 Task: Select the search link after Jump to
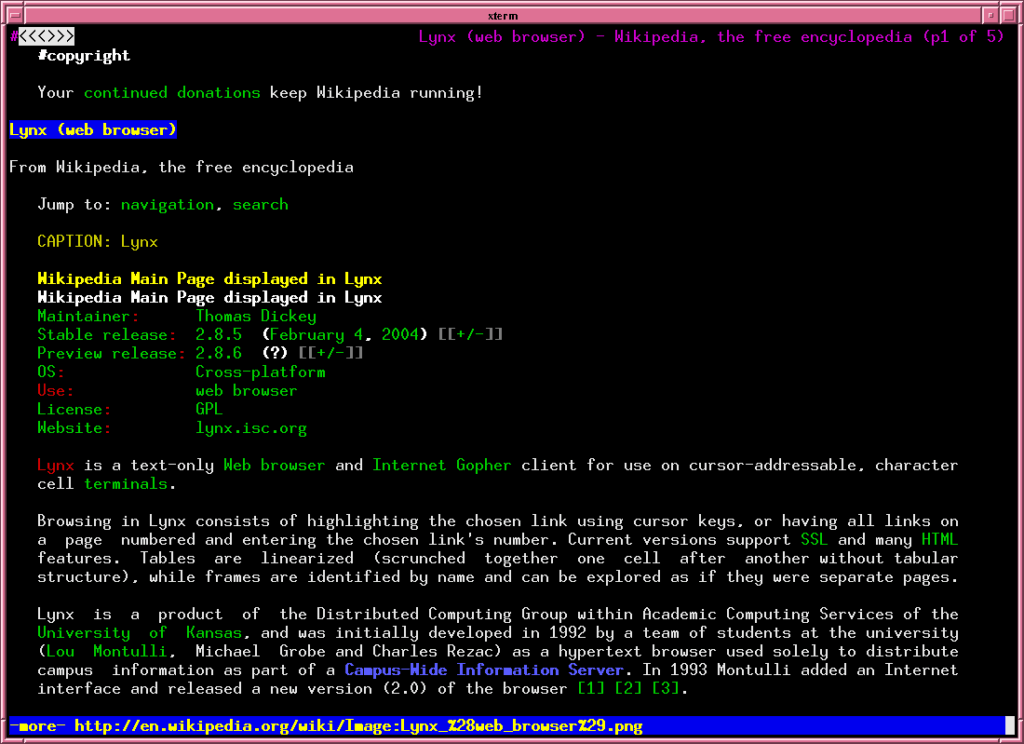click(260, 205)
